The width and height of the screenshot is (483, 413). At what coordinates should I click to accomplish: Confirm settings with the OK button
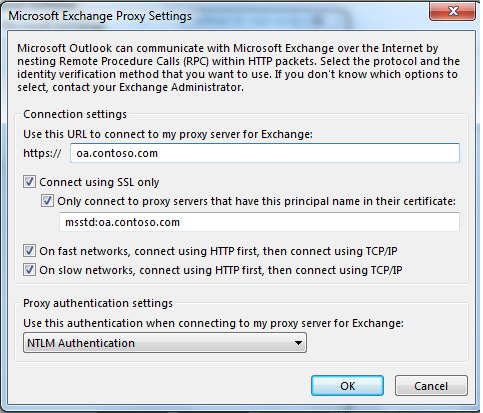click(x=347, y=386)
